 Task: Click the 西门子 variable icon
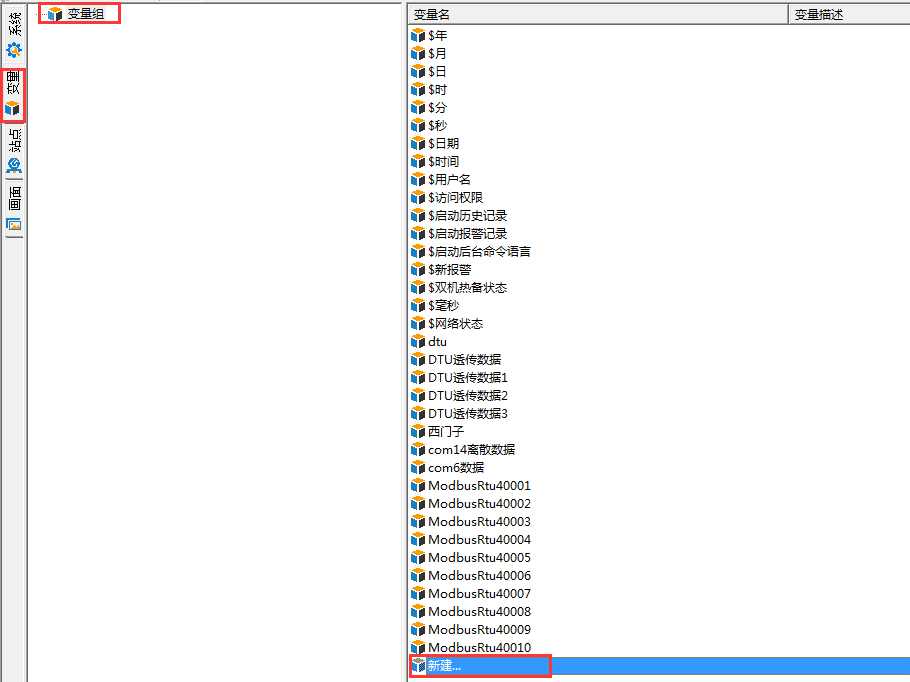(418, 432)
